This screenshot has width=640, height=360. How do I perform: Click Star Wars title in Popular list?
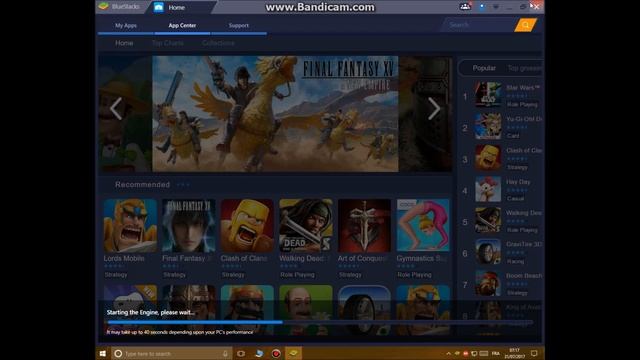[x=523, y=87]
